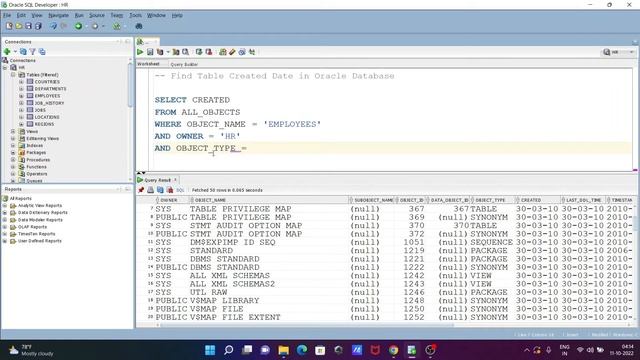Click the SQL History icon
The image size is (640, 360).
pos(242,52)
